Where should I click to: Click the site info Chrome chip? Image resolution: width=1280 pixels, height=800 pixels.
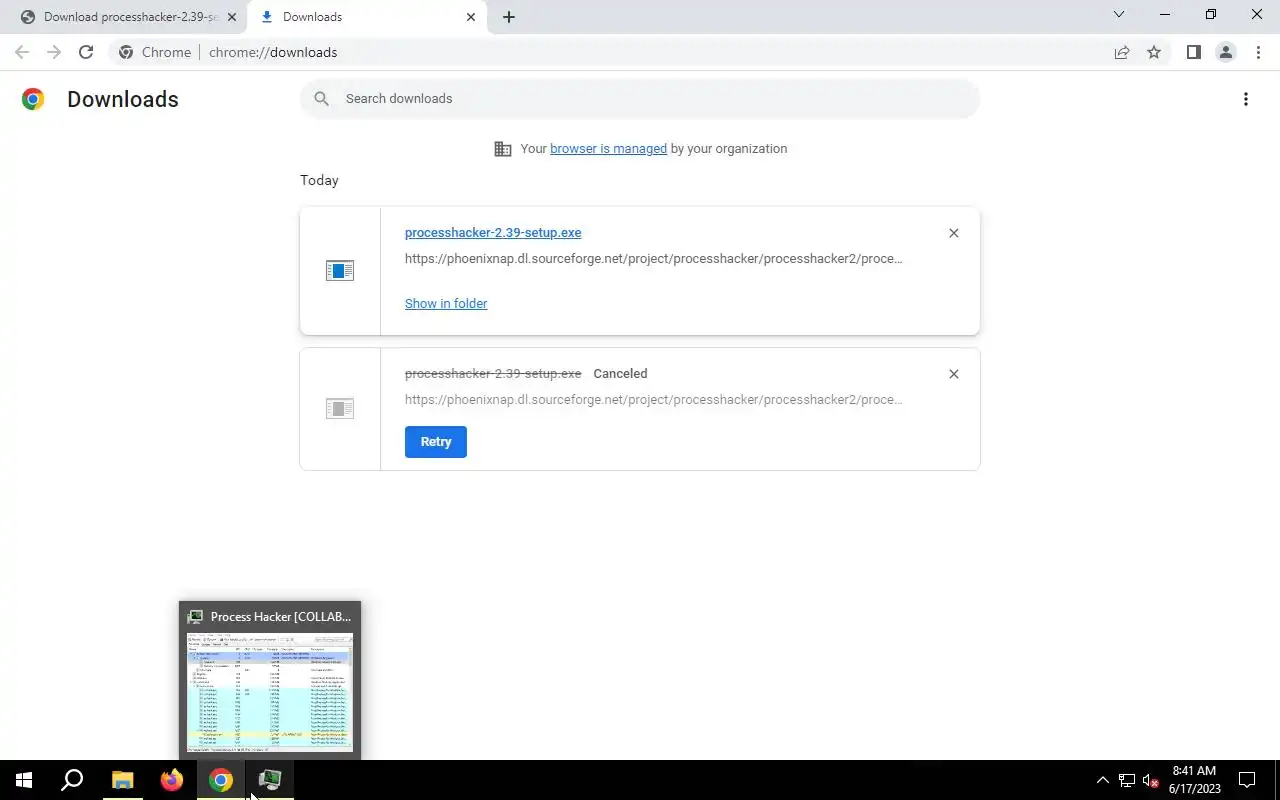(x=155, y=52)
